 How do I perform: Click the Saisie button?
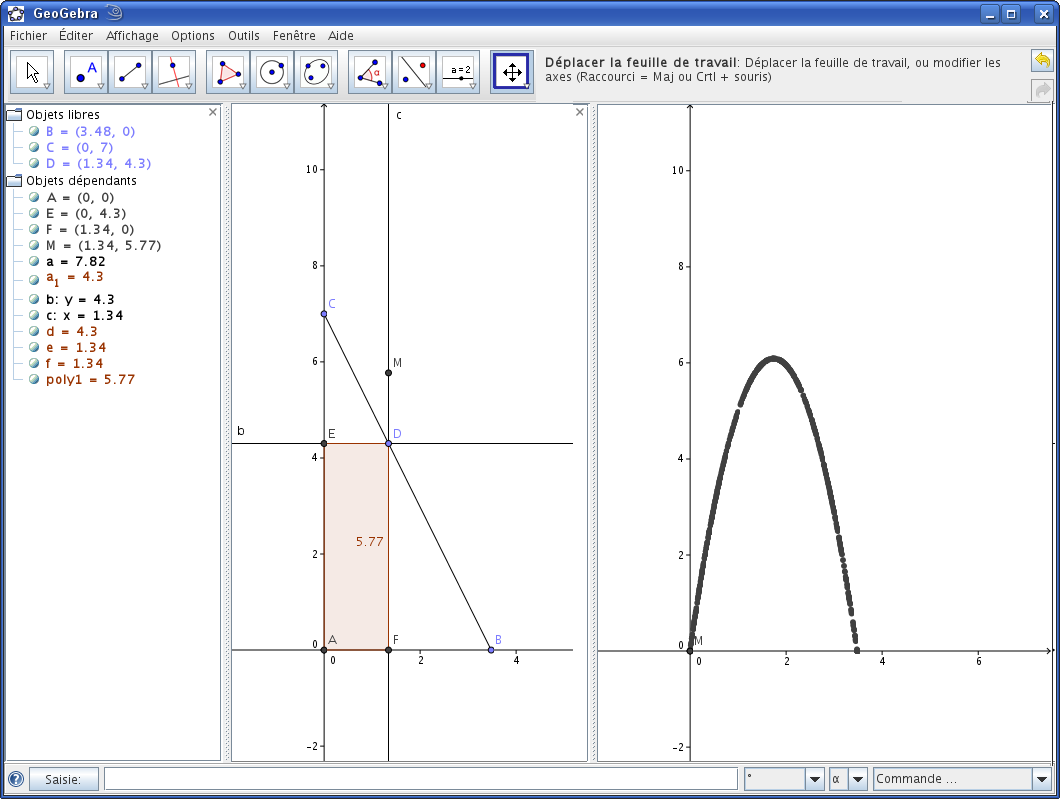click(64, 779)
